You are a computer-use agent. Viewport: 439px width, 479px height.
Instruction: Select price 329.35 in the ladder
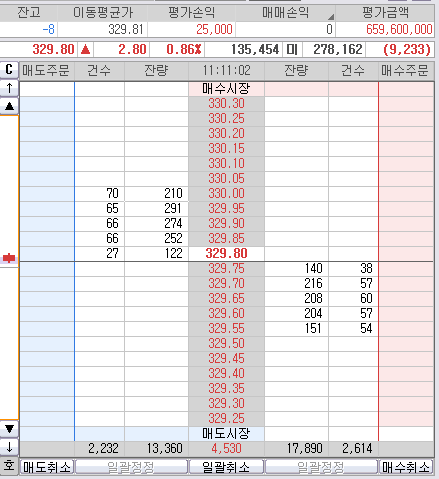226,389
